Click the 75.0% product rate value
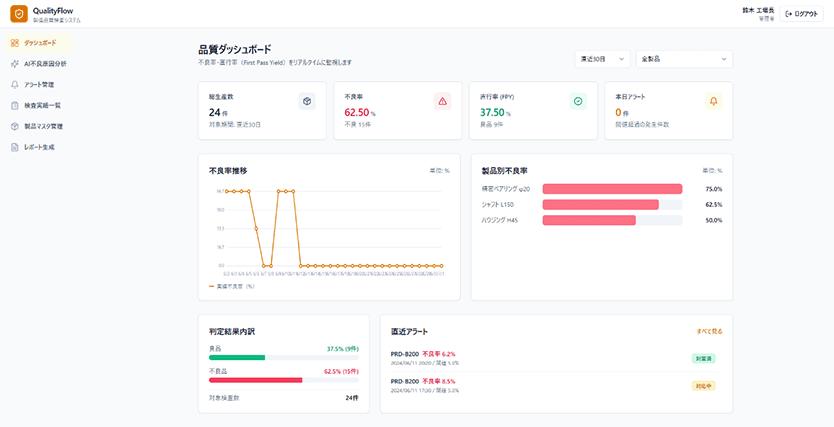This screenshot has width=834, height=427. pyautogui.click(x=714, y=189)
